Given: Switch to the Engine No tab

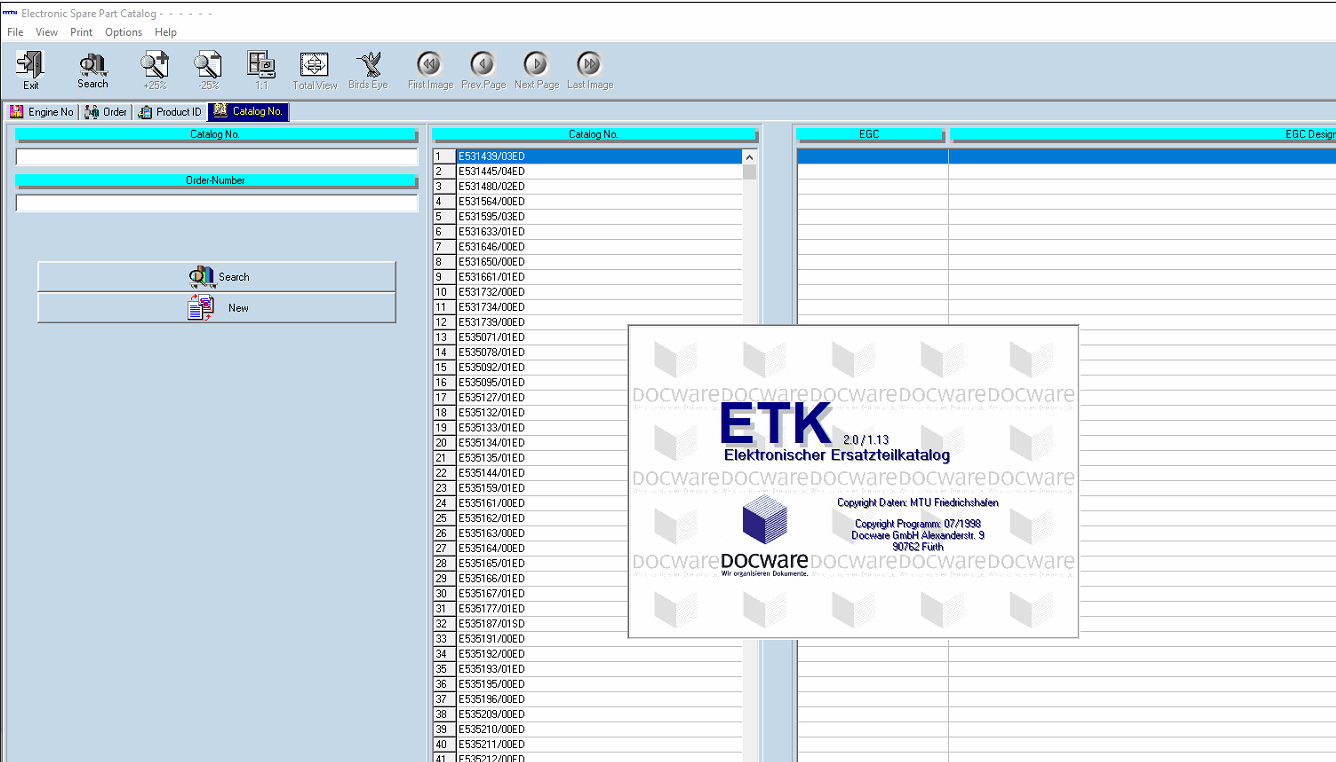Looking at the screenshot, I should point(42,112).
